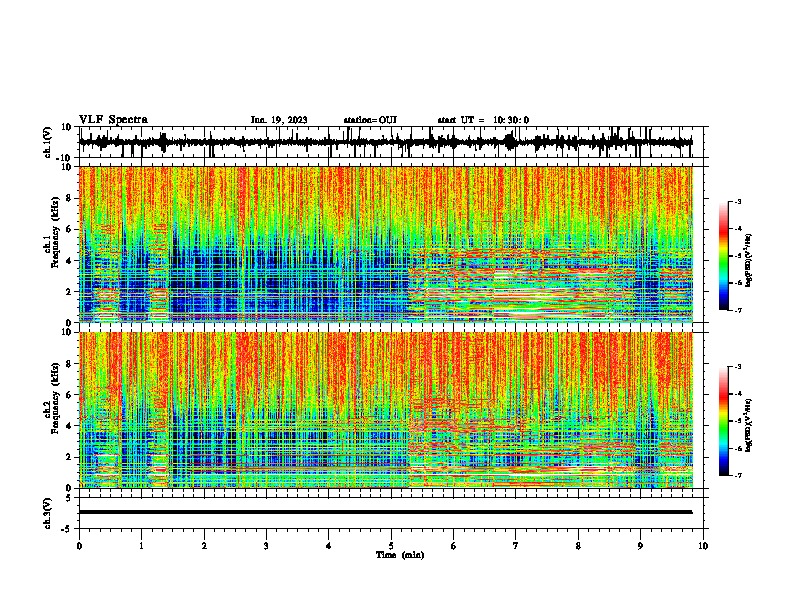This screenshot has height=612, width=792.
Task: Click time axis tick label '2'
Action: point(204,546)
